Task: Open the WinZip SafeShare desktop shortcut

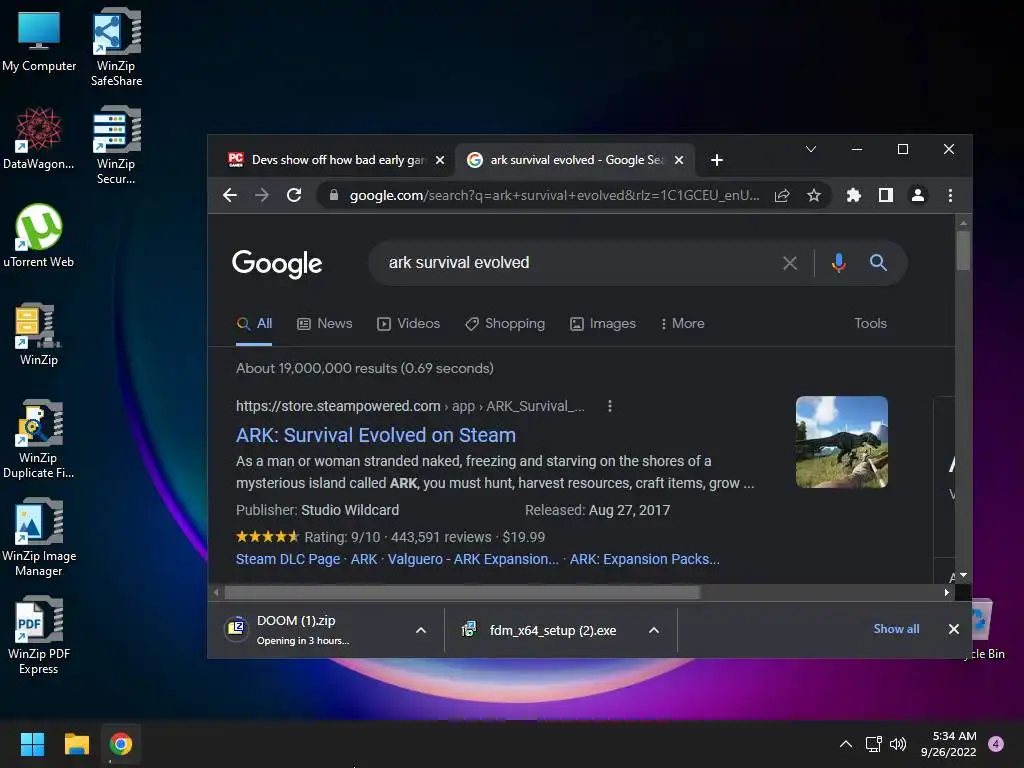Action: [x=116, y=48]
